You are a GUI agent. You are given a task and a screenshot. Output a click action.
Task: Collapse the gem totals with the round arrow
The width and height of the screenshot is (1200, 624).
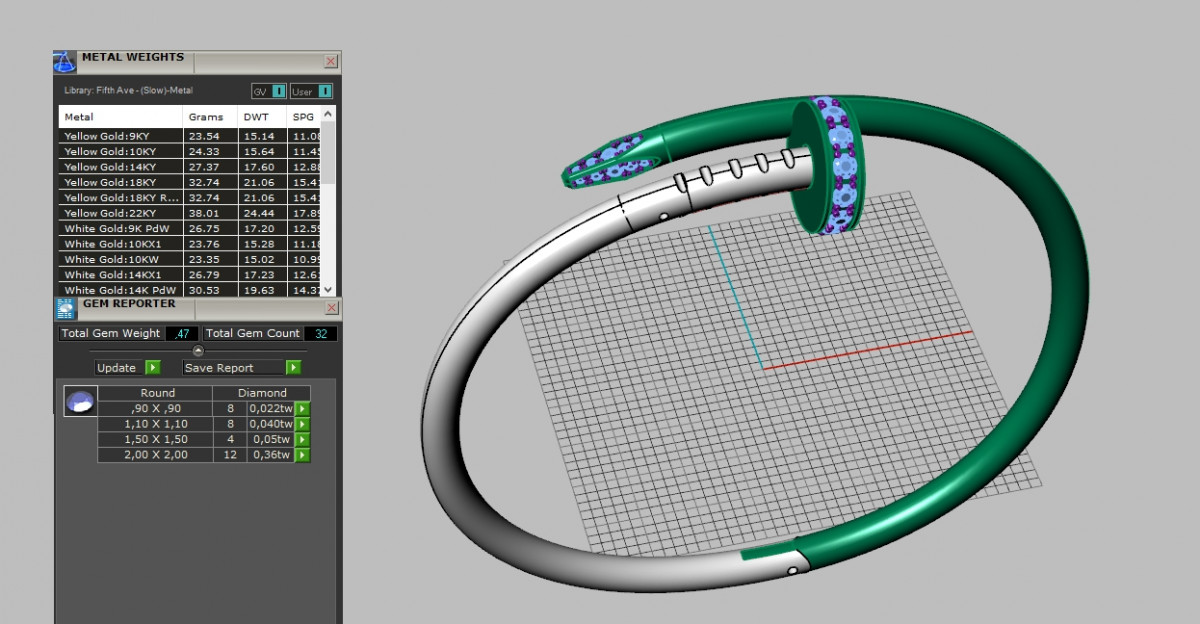tap(198, 350)
